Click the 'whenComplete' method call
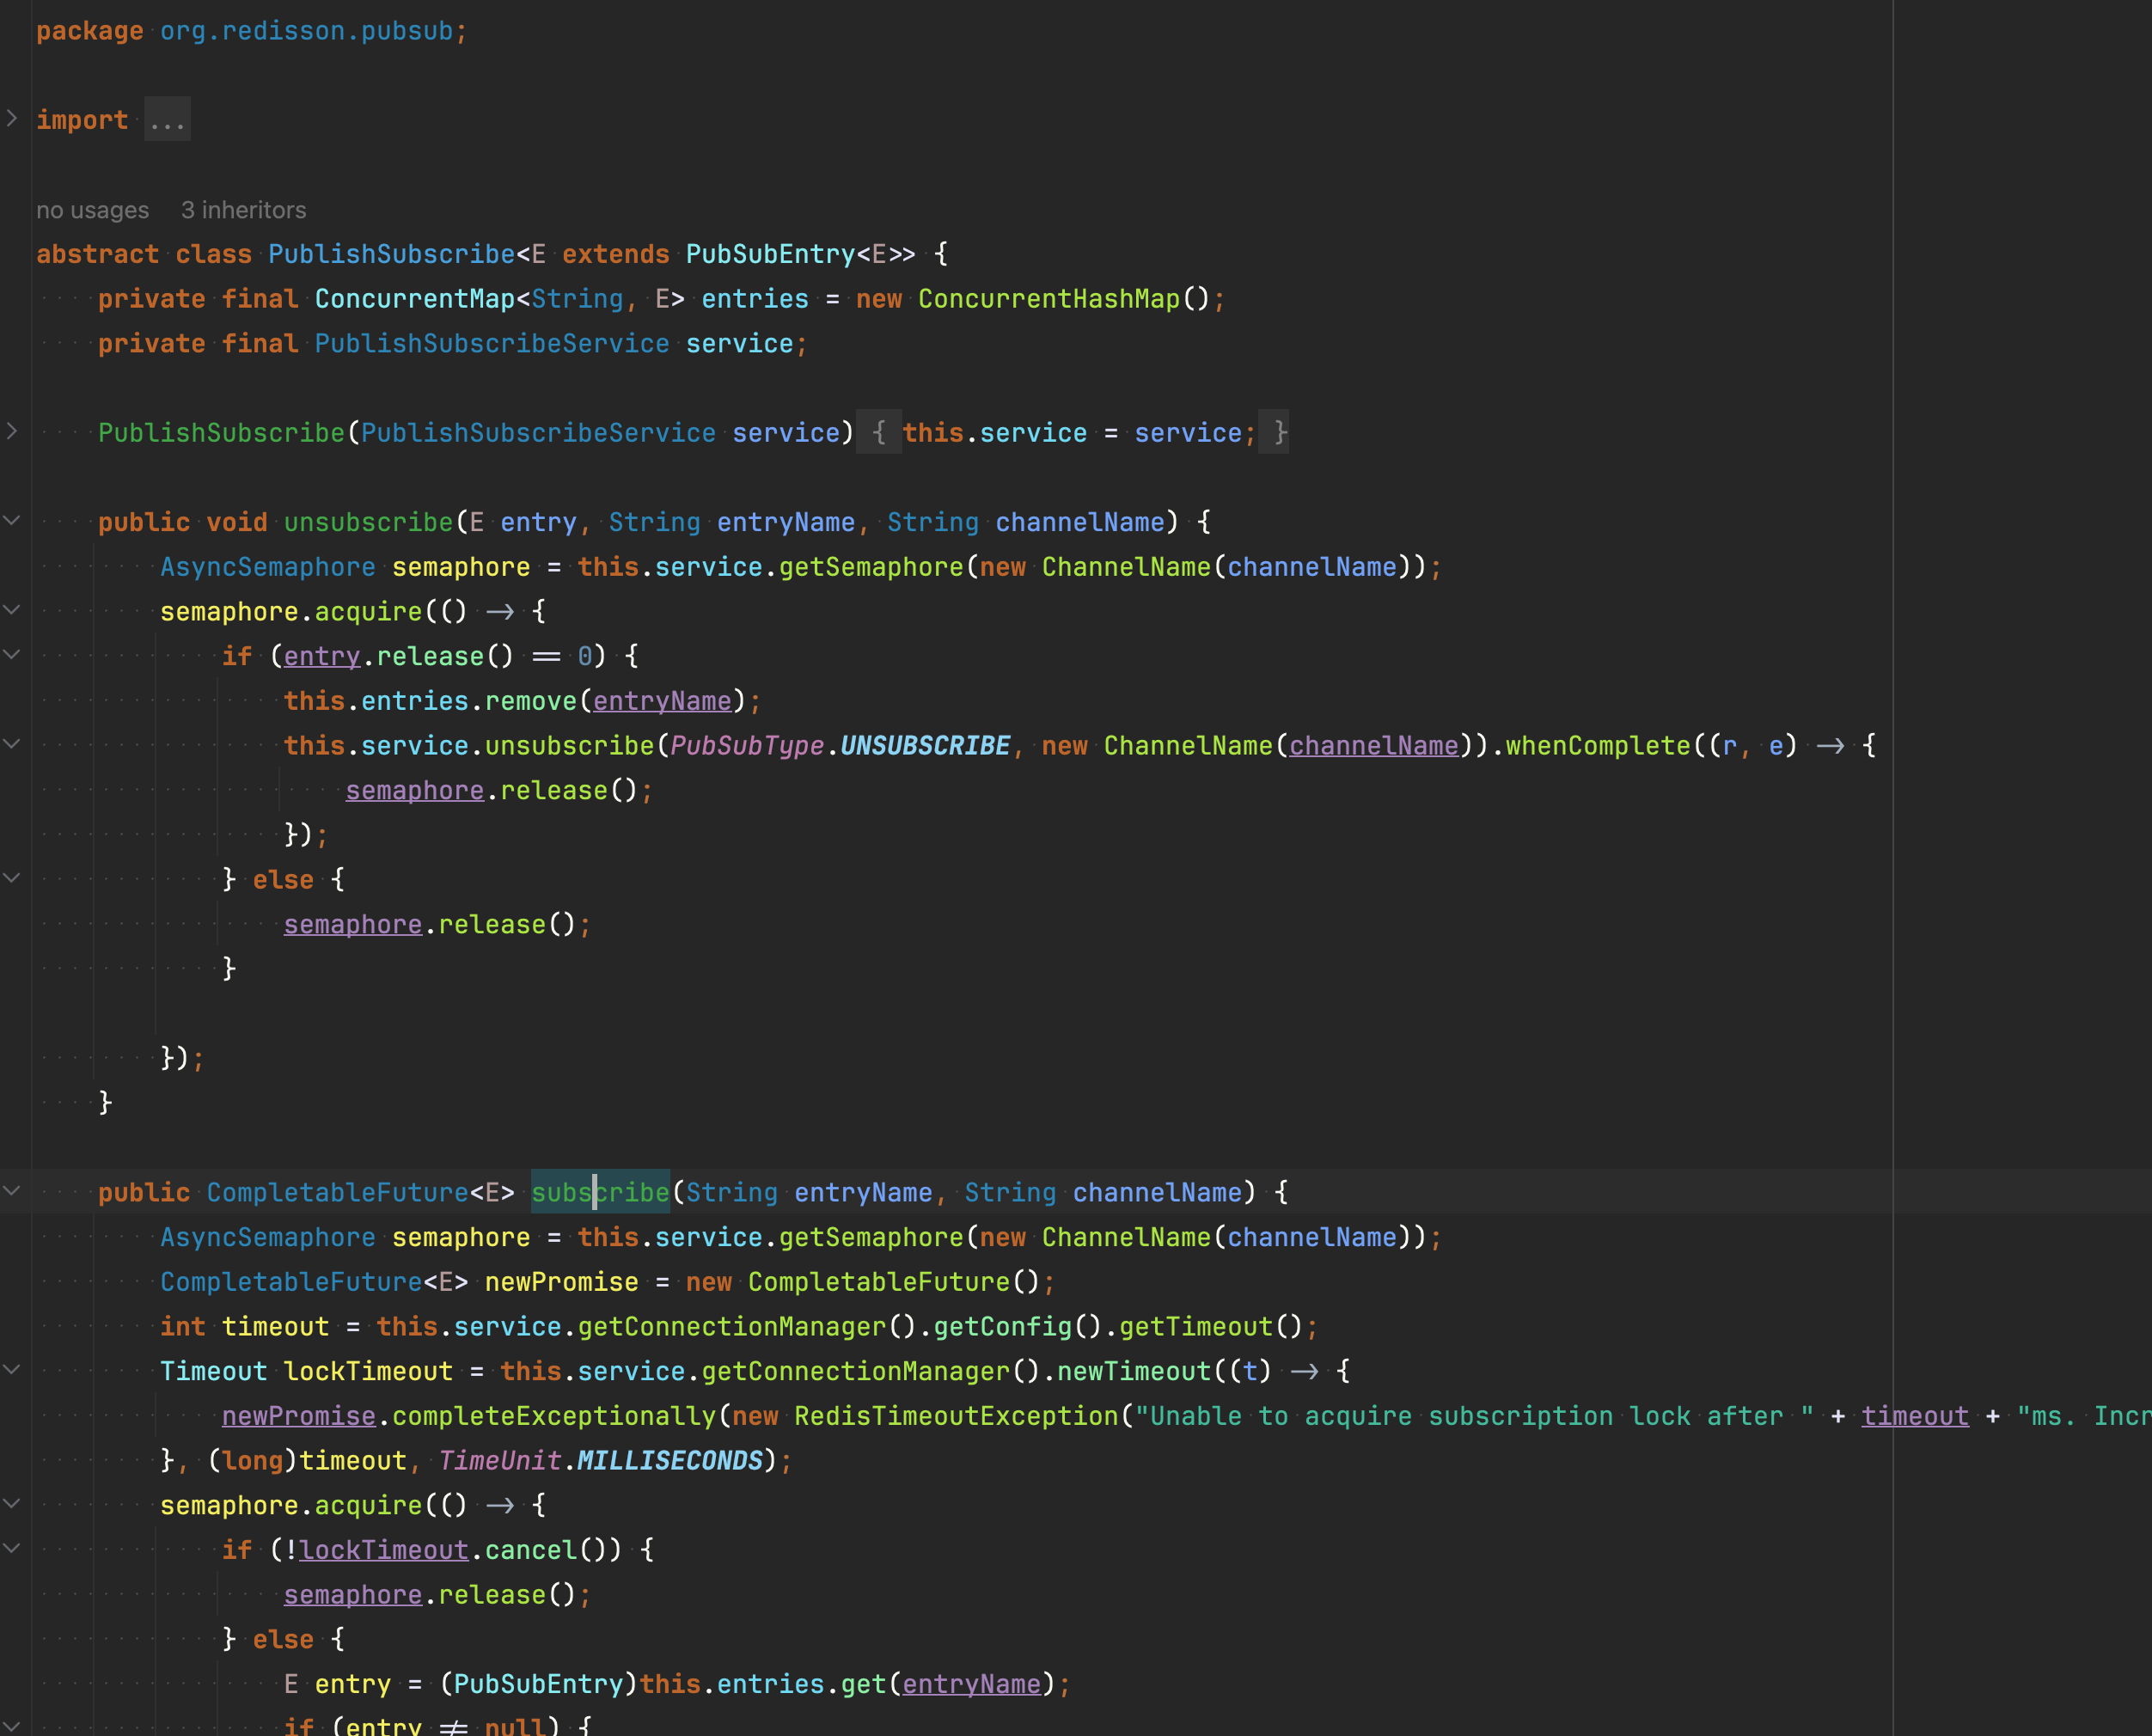The image size is (2152, 1736). pos(1598,746)
